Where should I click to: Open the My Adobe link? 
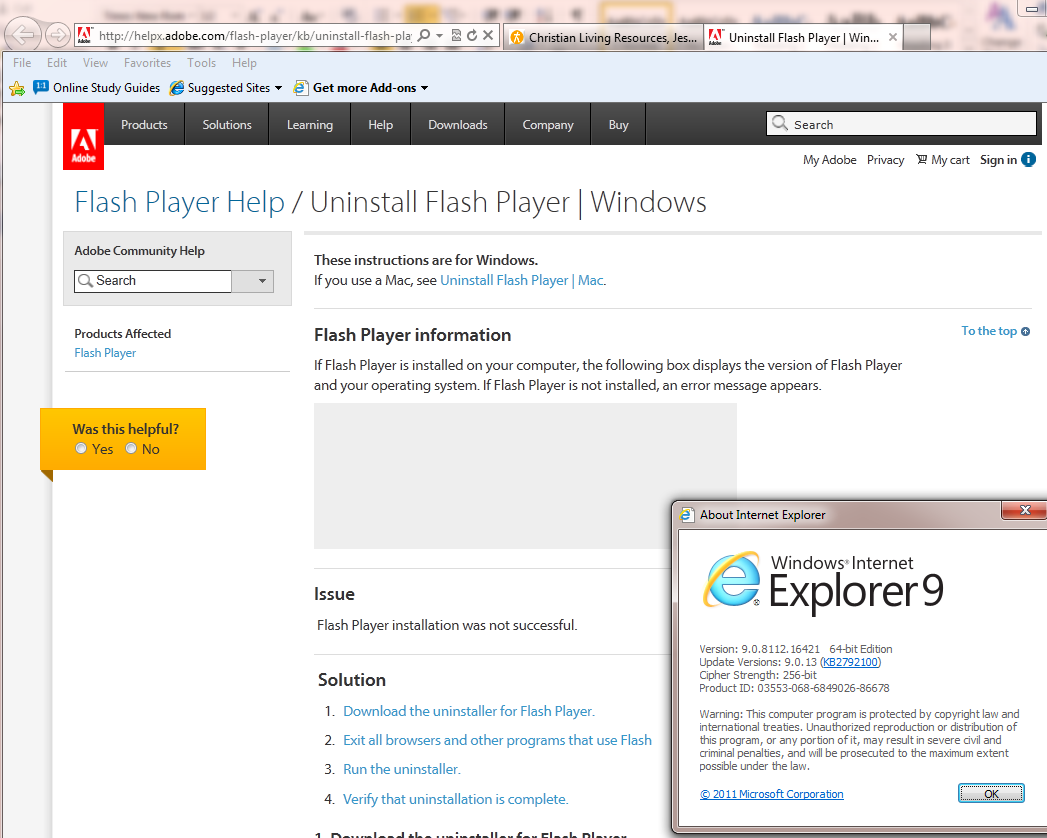click(829, 160)
